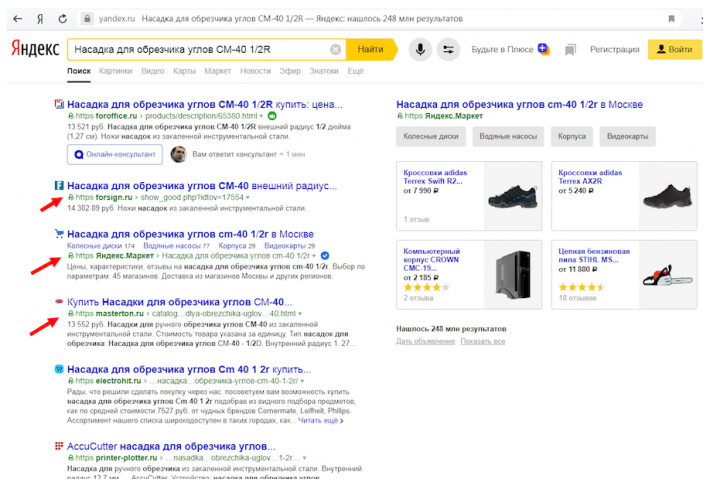Expand dropdown arrow after masterton.ru URL
This screenshot has height=492, width=712.
coord(300,314)
